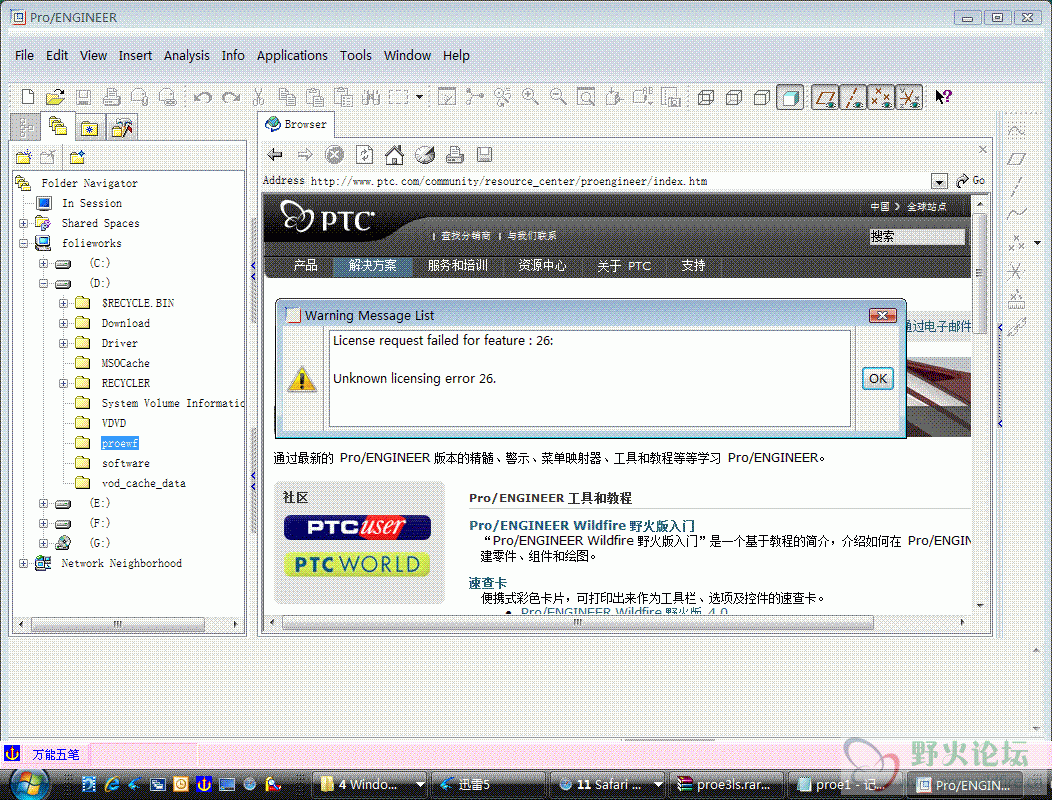The image size is (1052, 800).
Task: Close the Warning Message List dialog
Action: [882, 315]
